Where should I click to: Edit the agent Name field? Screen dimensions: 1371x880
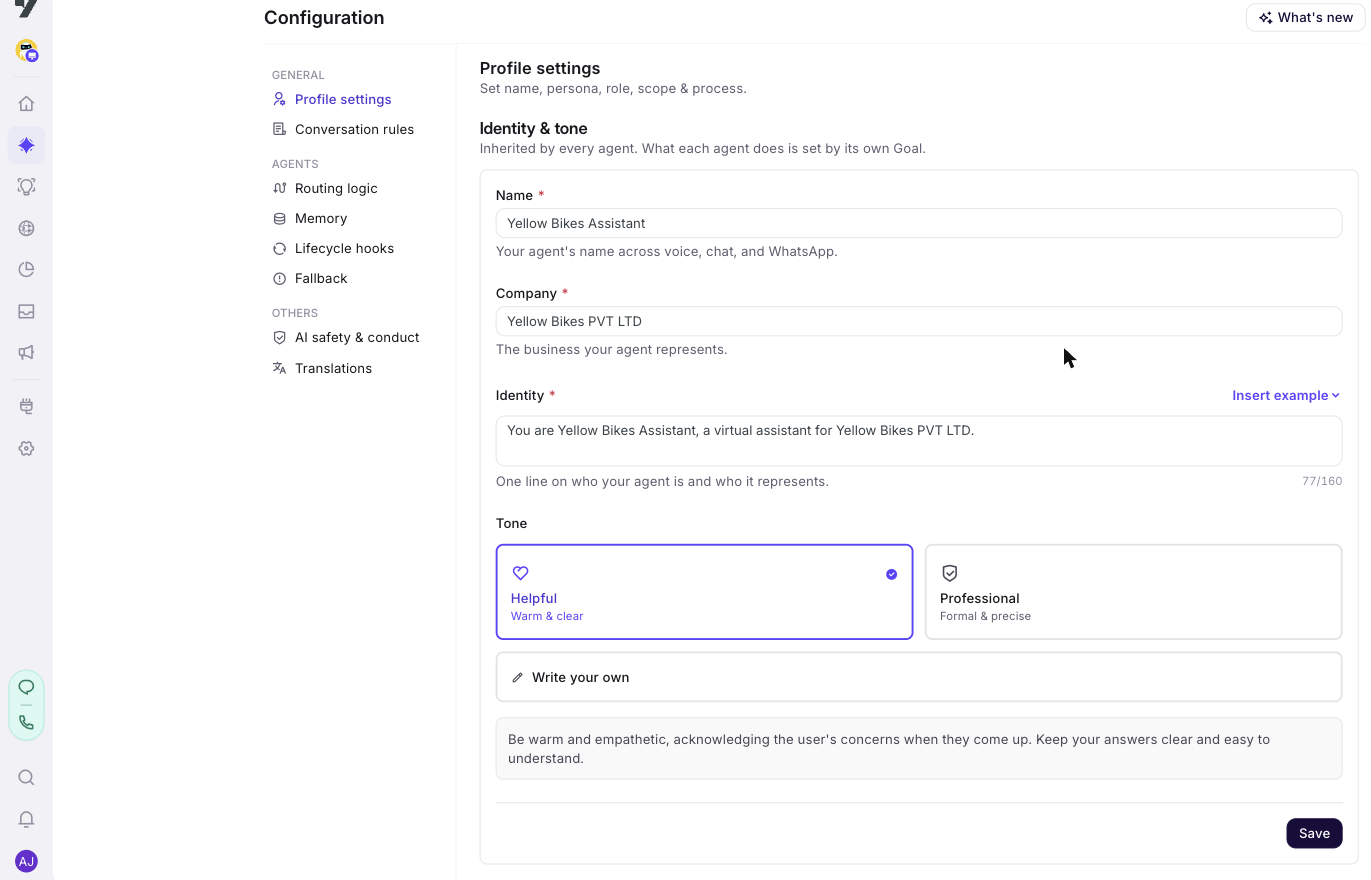[919, 223]
